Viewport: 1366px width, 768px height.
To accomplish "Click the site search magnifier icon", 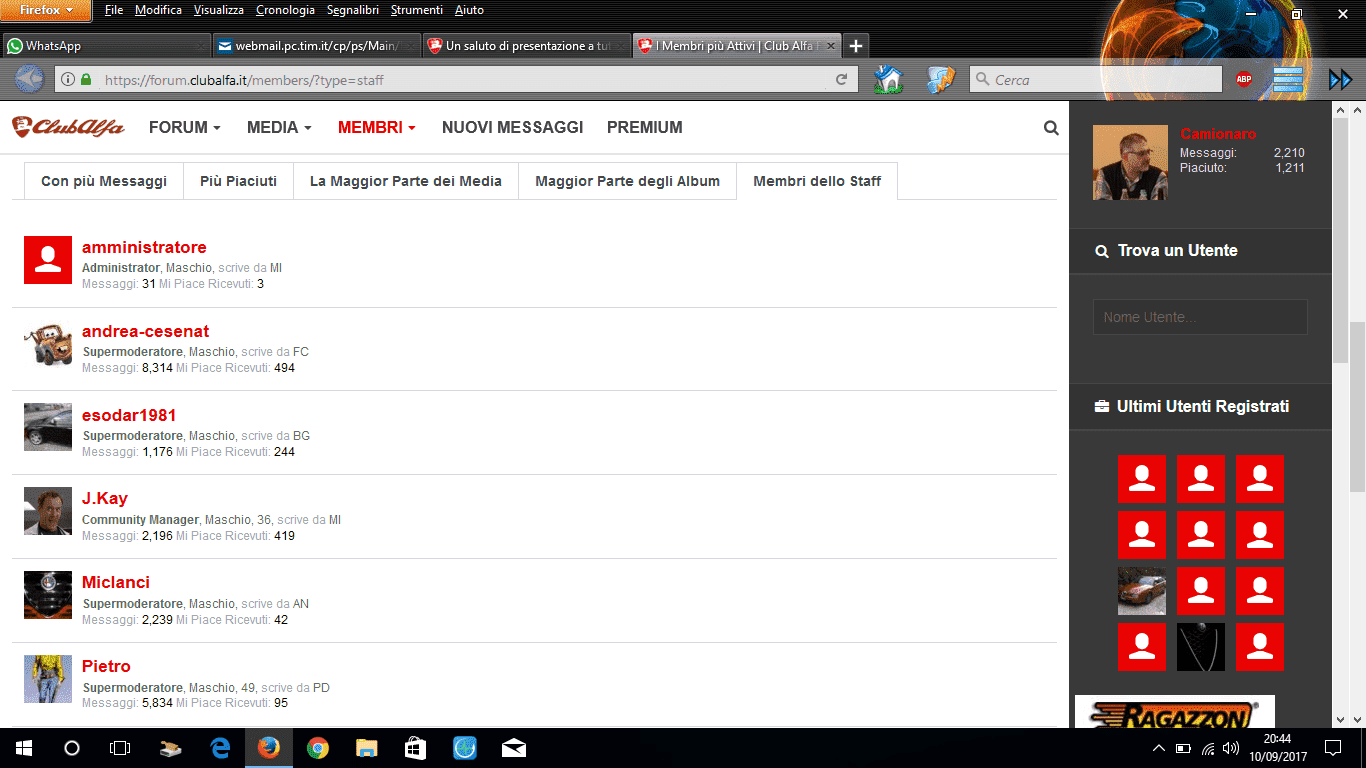I will [x=1051, y=128].
